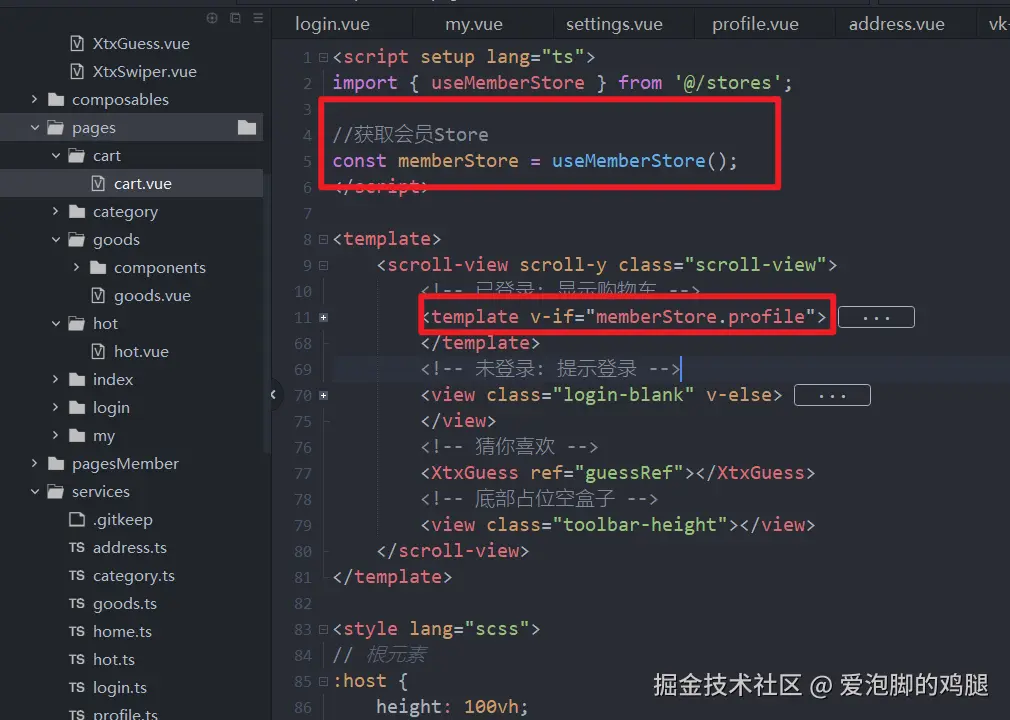Click the locate-file target icon in explorer header
This screenshot has width=1010, height=720.
pos(212,18)
